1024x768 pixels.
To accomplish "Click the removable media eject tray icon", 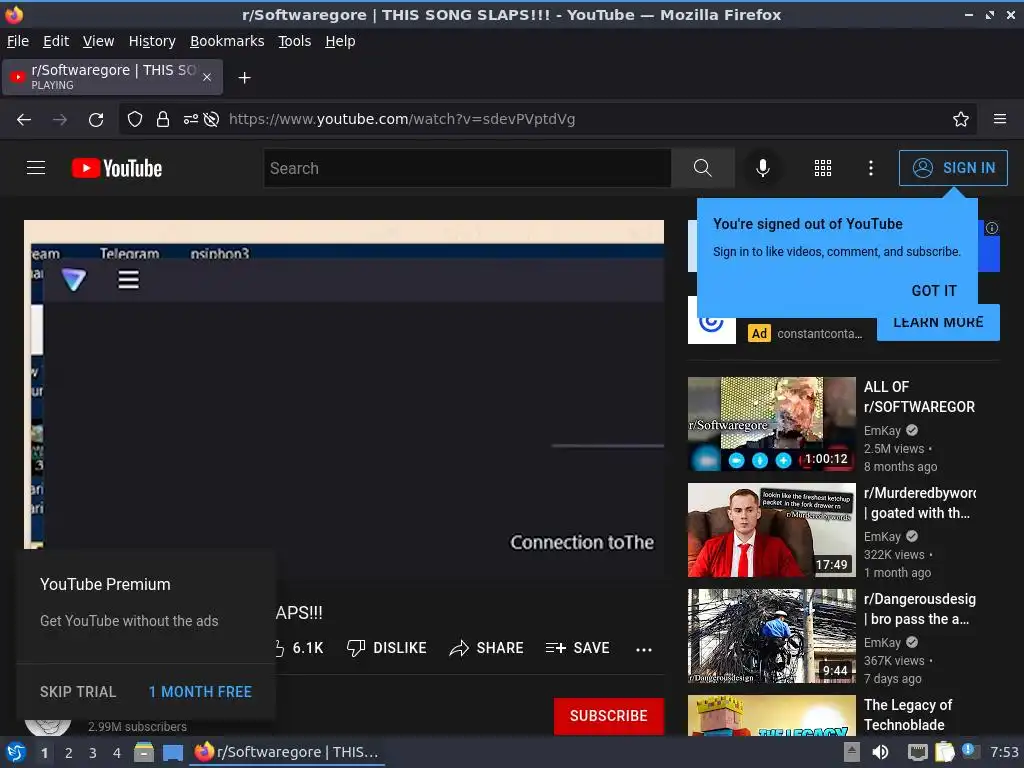I will tap(851, 752).
